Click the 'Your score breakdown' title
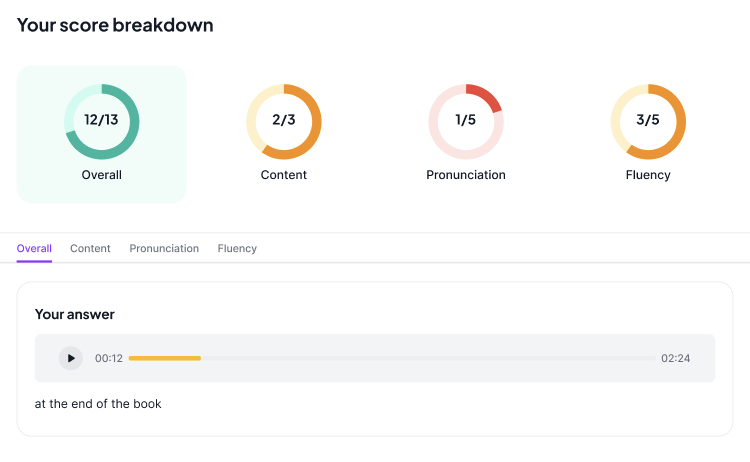 point(115,25)
